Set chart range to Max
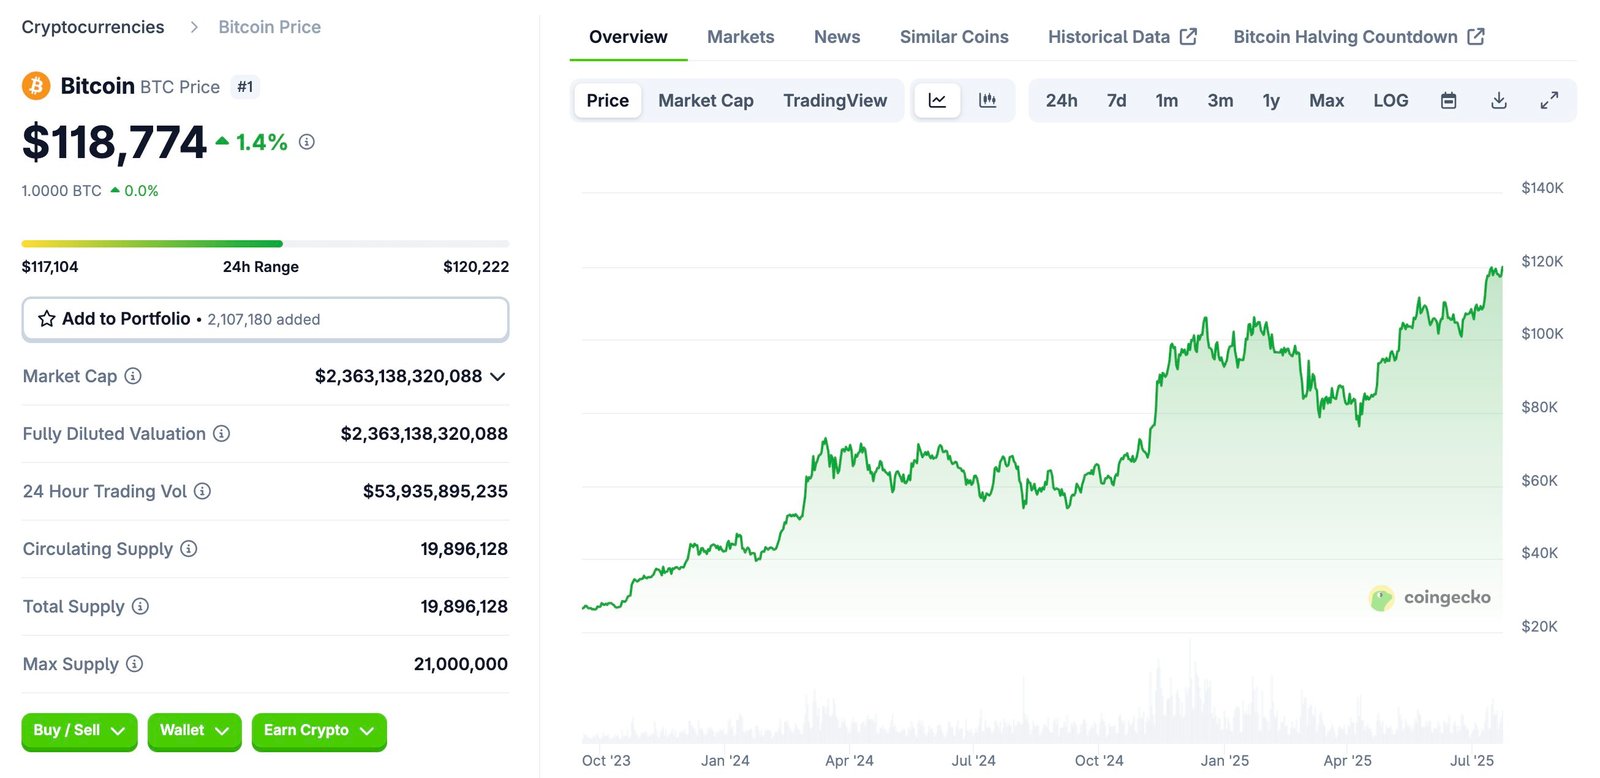The height and width of the screenshot is (778, 1600). [x=1327, y=100]
